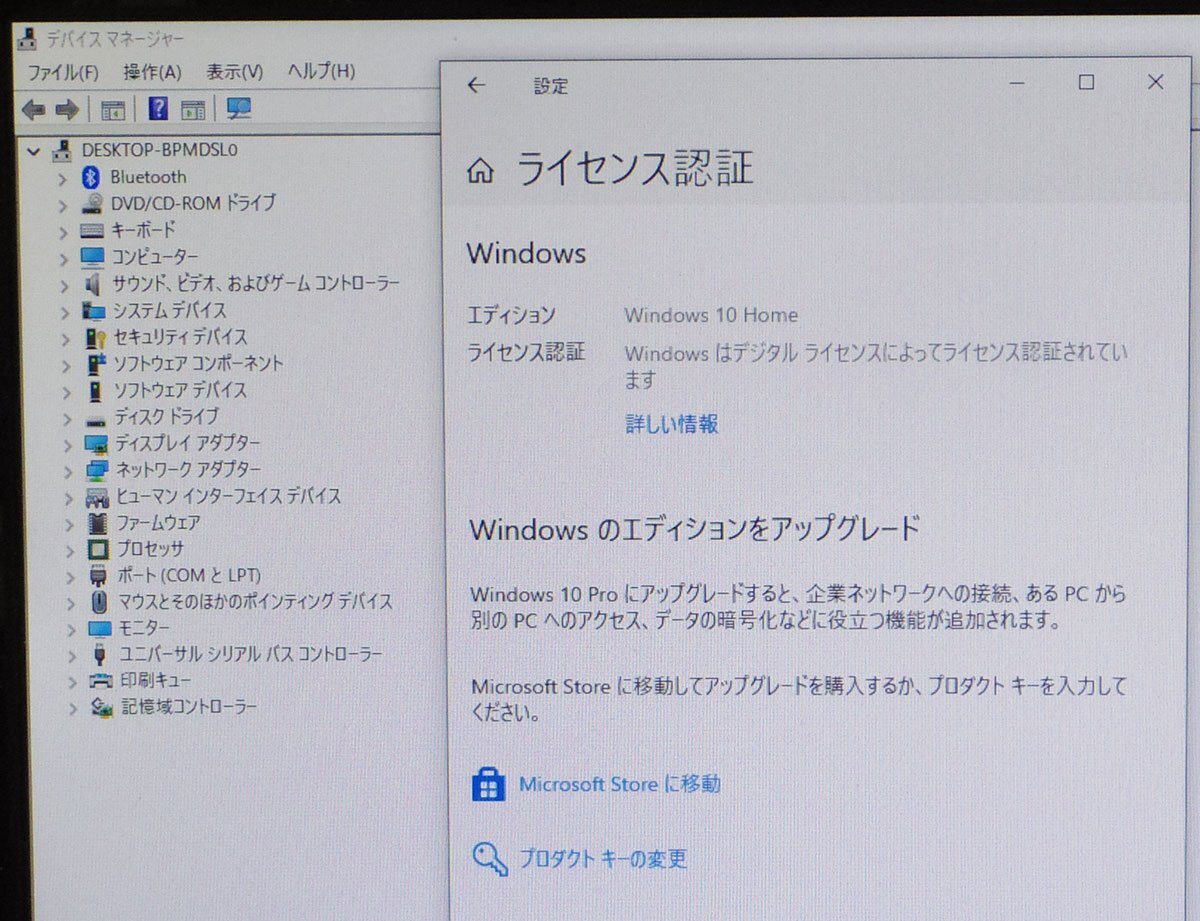Expand the ネットワーク アダプター node
This screenshot has height=921, width=1200.
(x=68, y=471)
